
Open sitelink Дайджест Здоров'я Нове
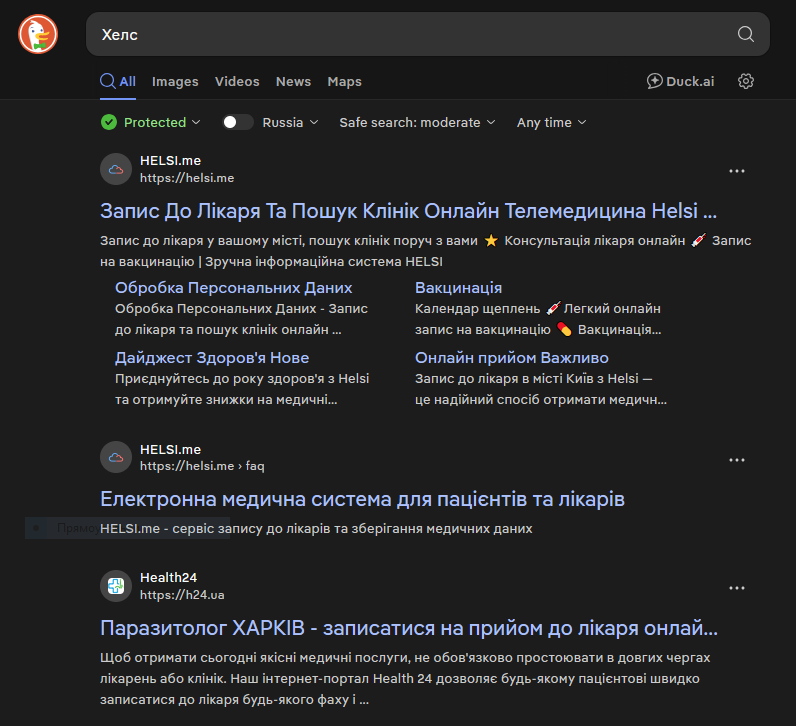click(x=212, y=358)
